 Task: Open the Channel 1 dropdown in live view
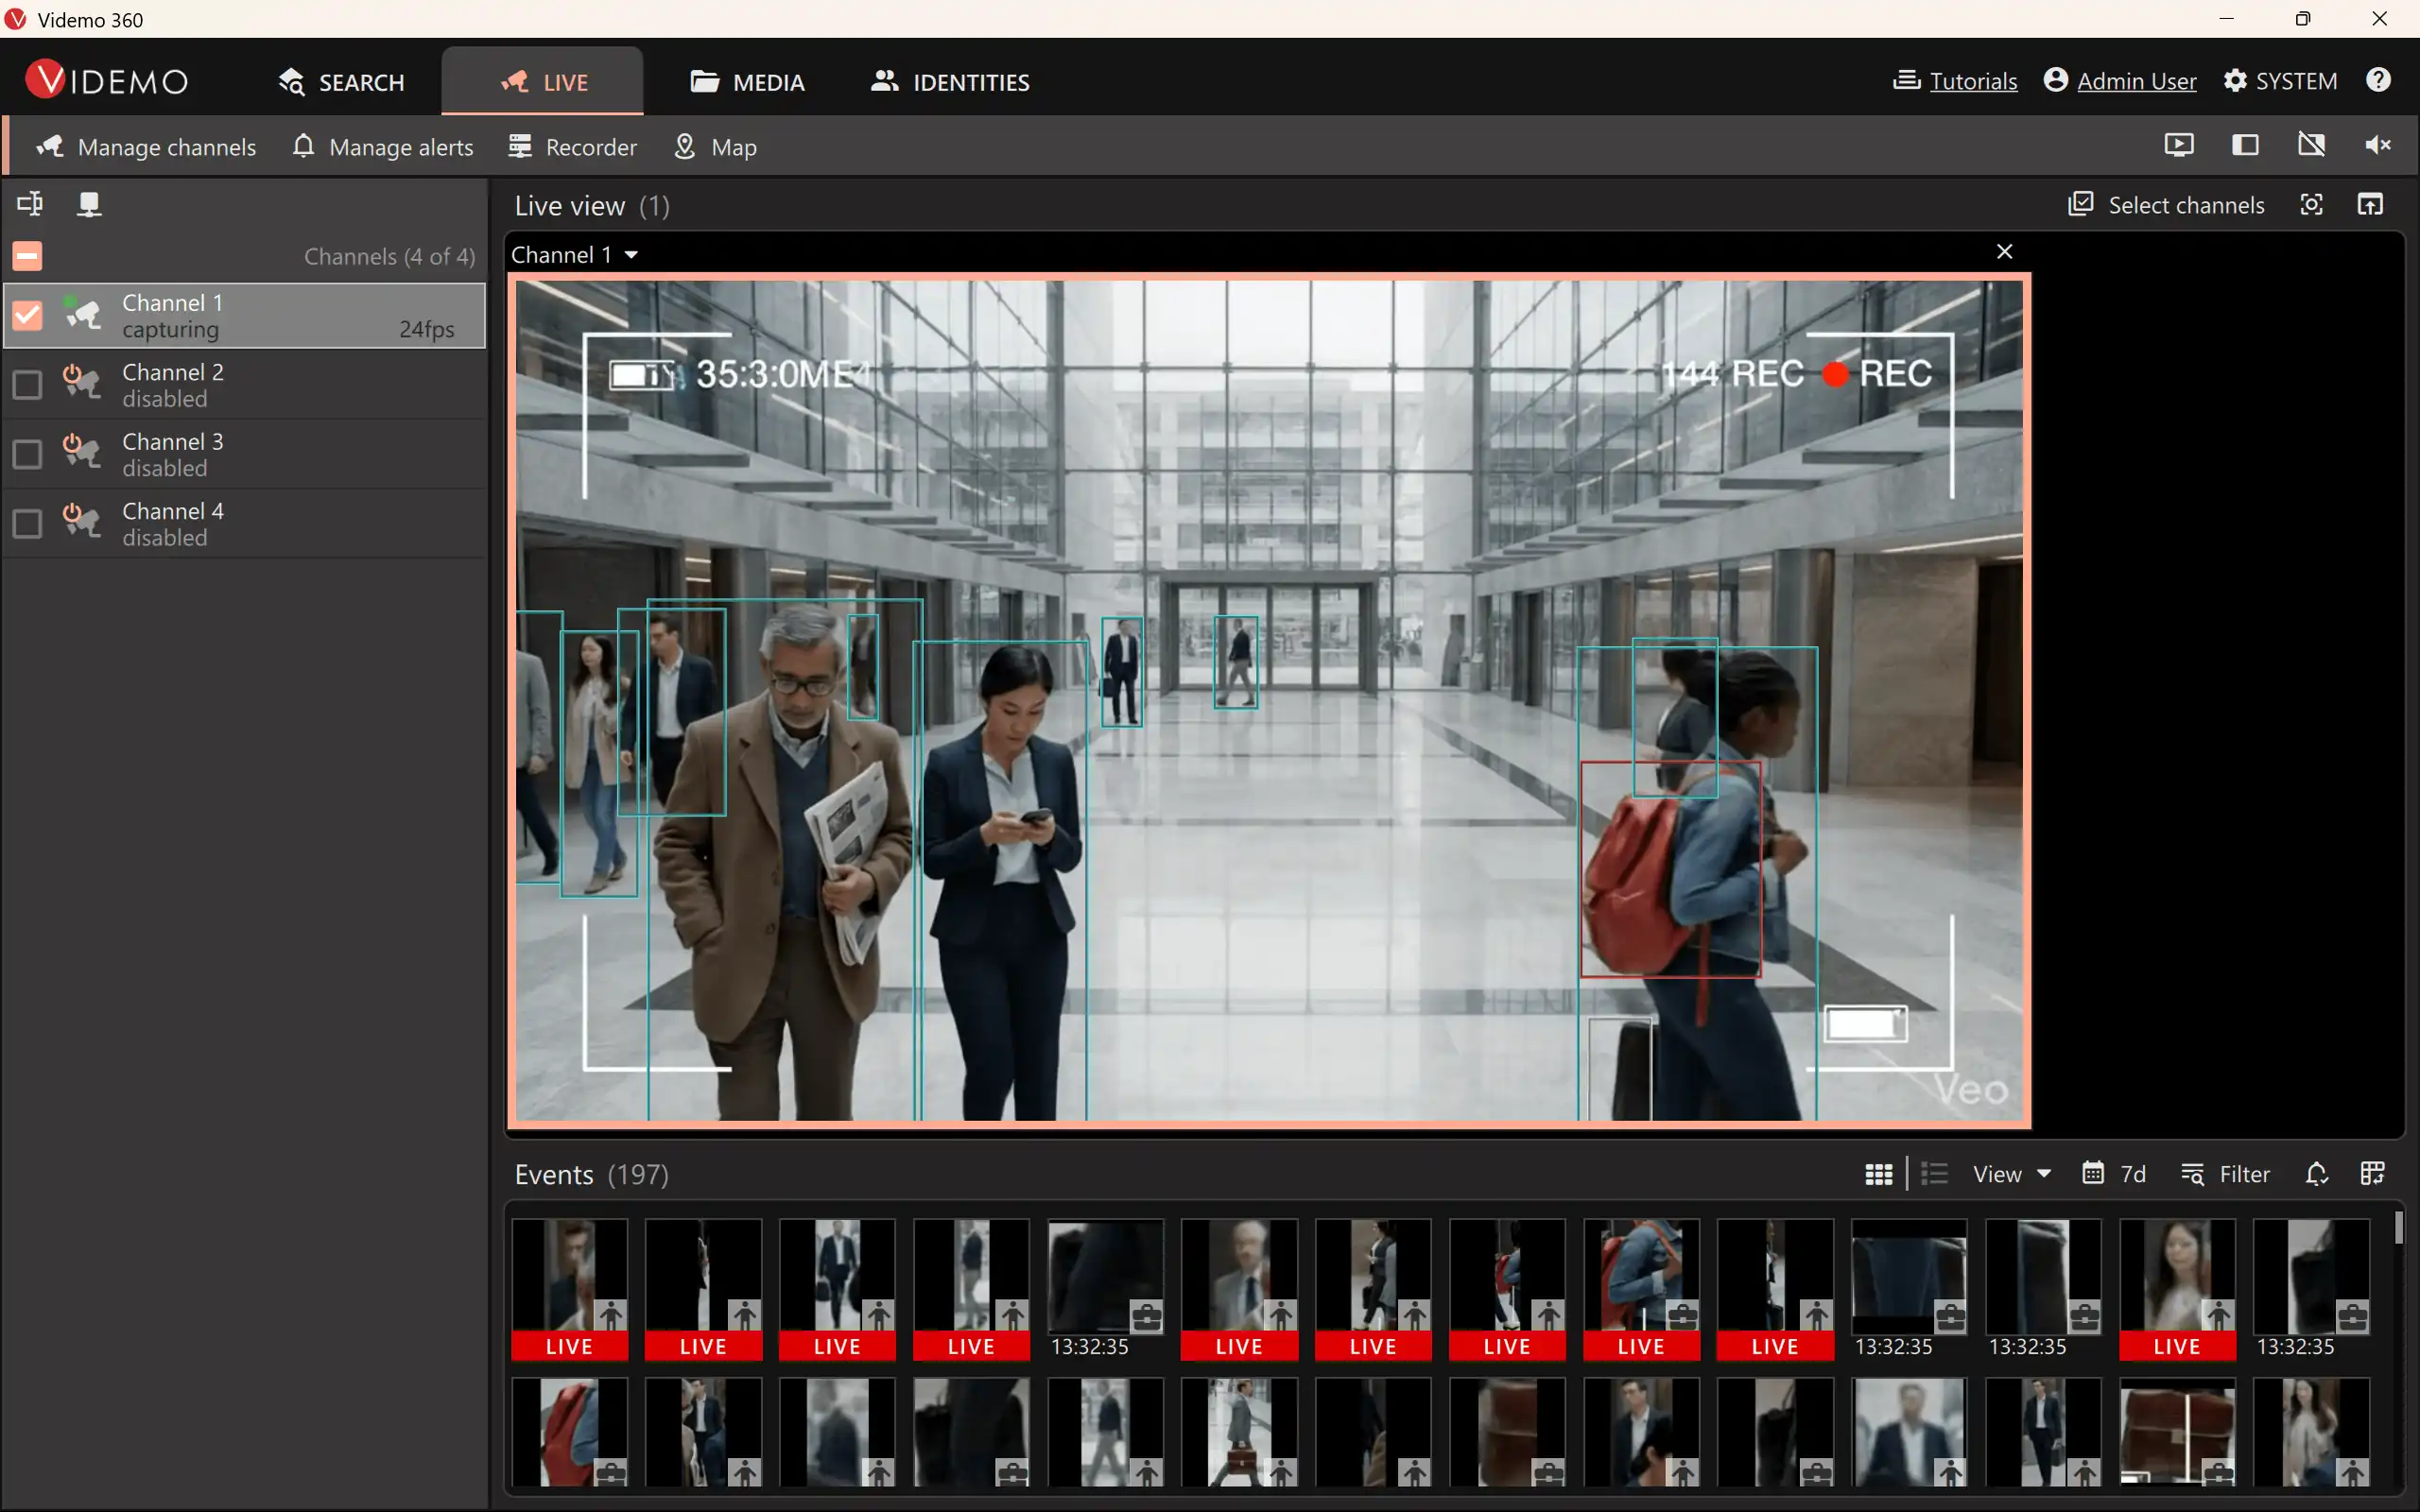click(x=575, y=255)
